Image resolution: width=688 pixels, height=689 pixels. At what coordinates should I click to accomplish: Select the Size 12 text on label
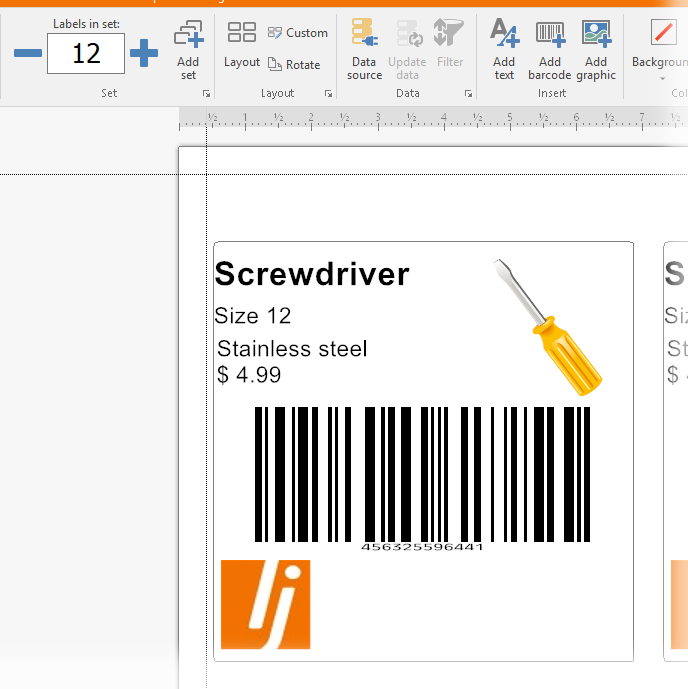[x=253, y=315]
